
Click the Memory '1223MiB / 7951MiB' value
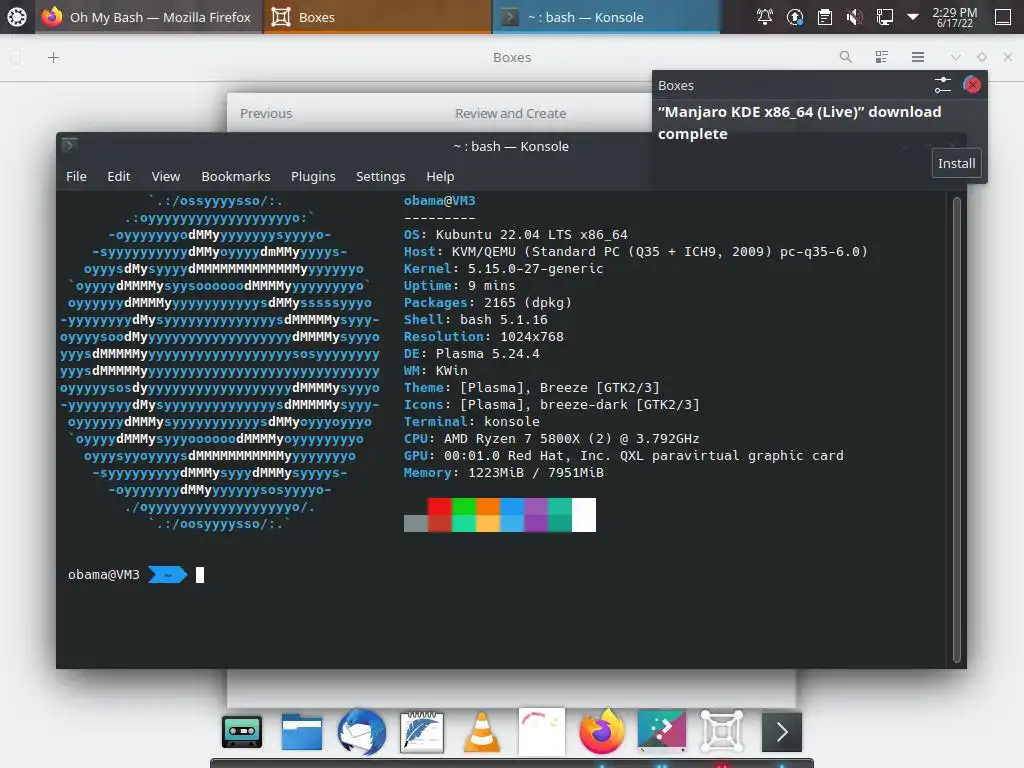[536, 472]
